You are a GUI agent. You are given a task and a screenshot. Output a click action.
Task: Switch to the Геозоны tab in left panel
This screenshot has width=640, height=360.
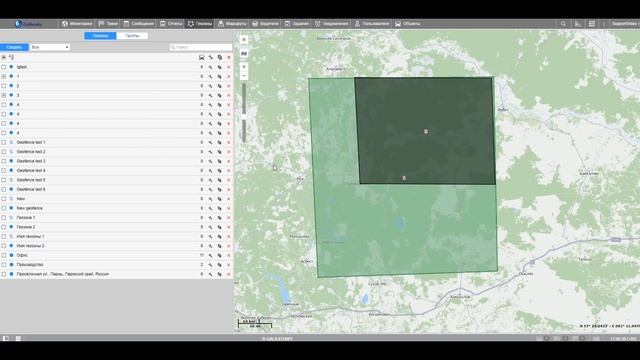click(x=100, y=36)
